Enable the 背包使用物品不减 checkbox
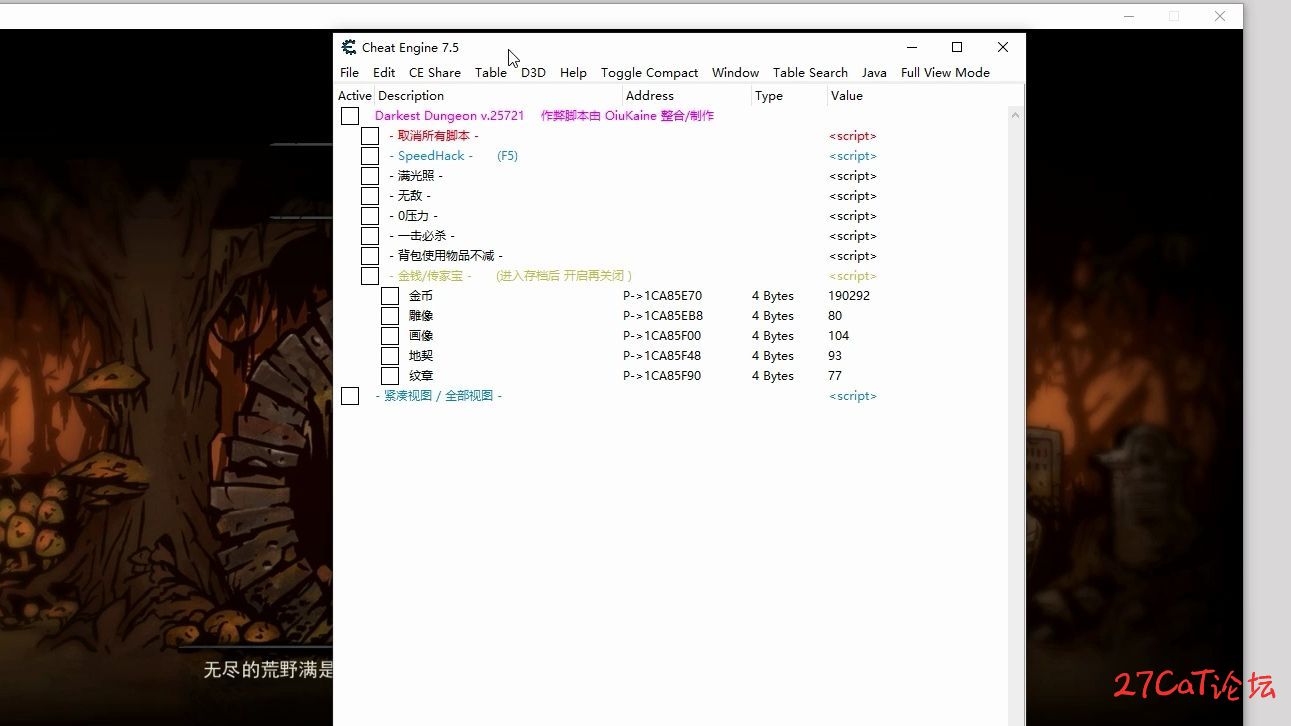This screenshot has height=726, width=1291. [370, 256]
